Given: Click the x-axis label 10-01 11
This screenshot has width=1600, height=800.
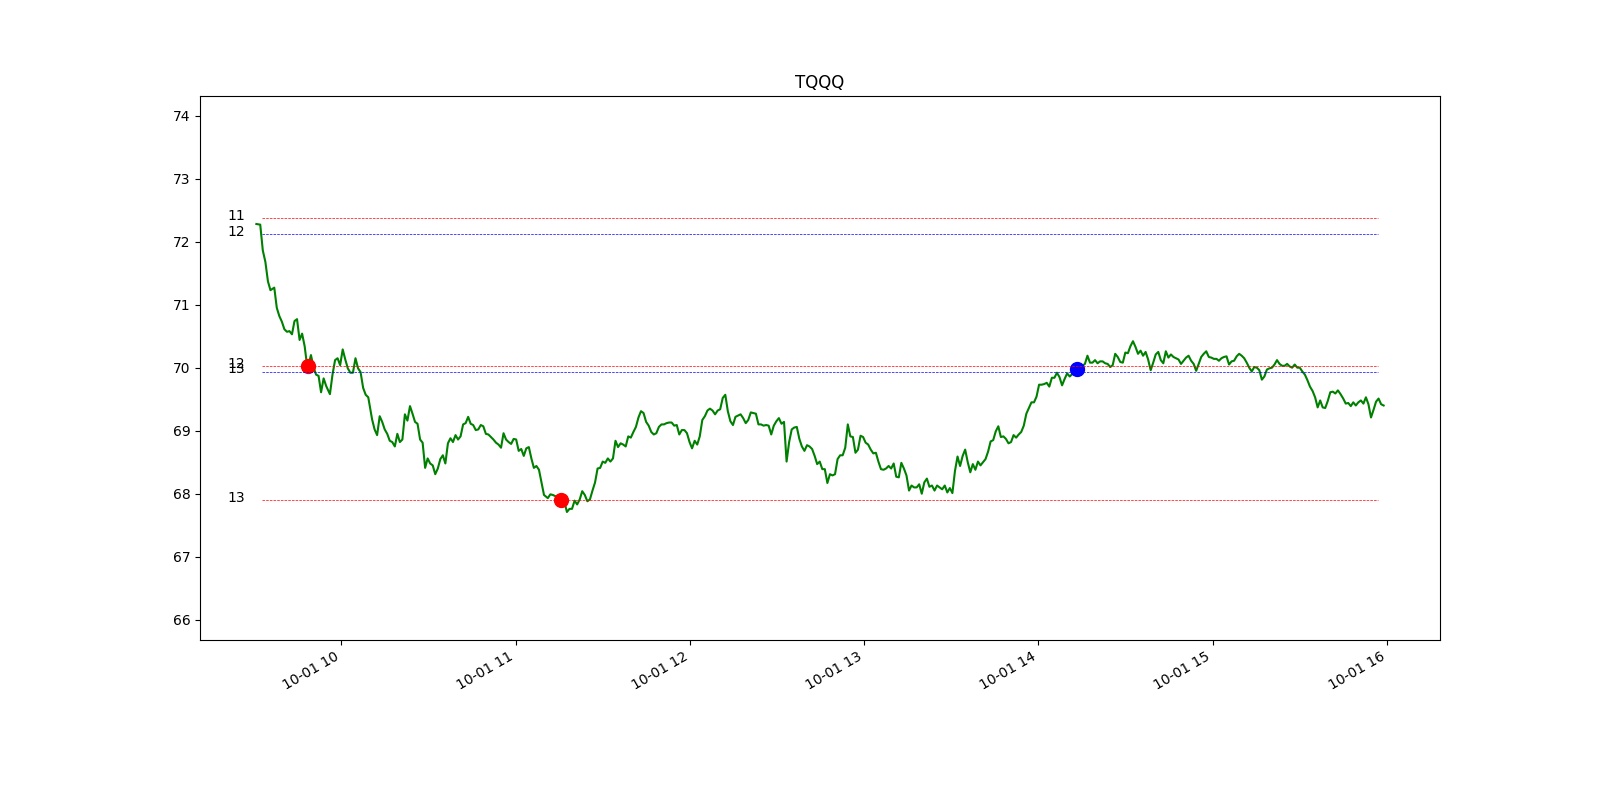Looking at the screenshot, I should 486,669.
